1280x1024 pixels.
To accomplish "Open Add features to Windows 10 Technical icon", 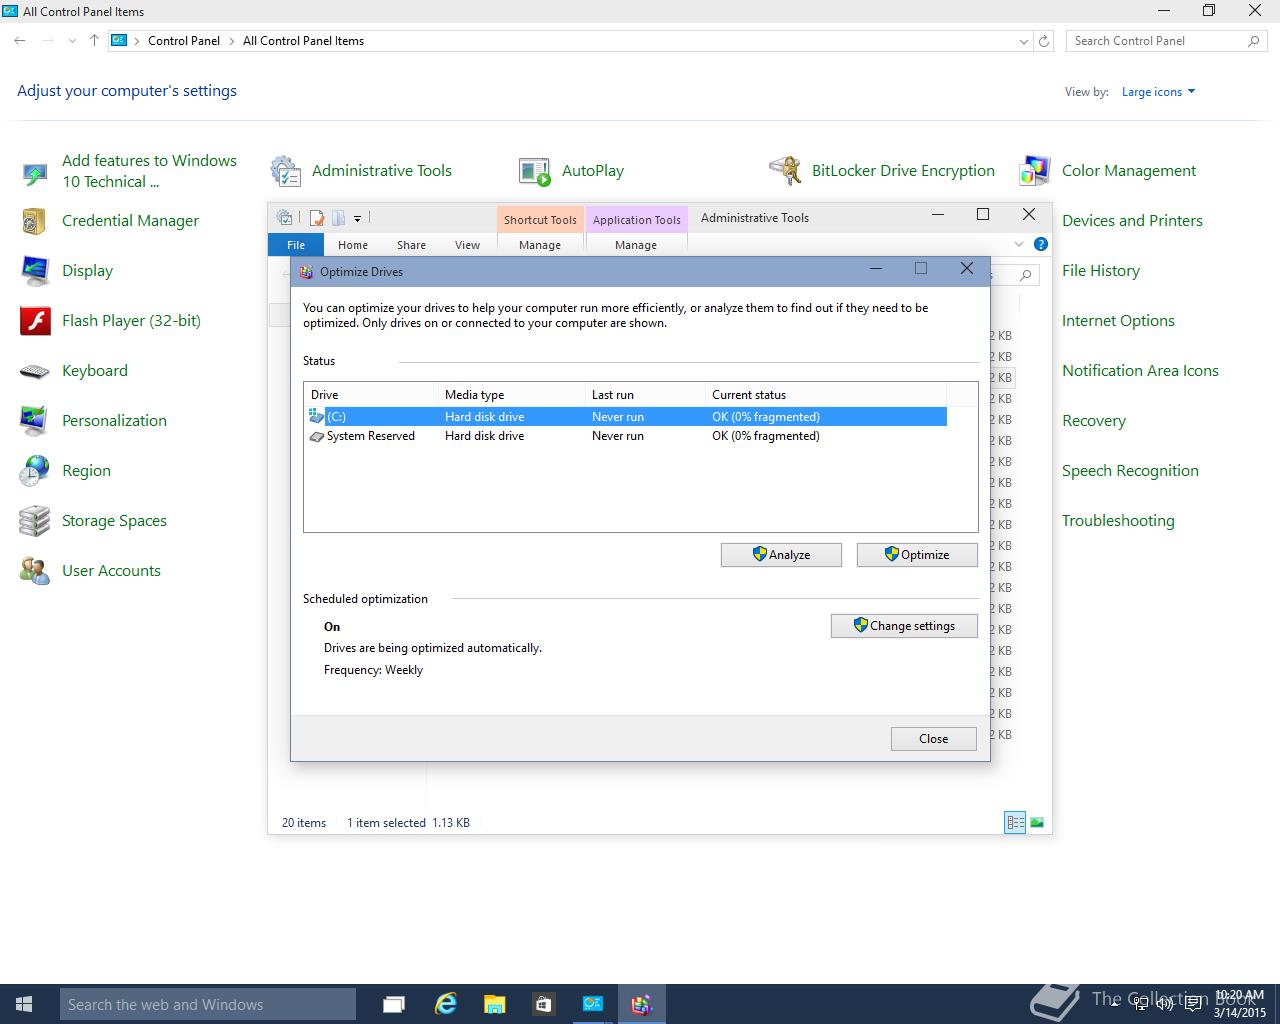I will [35, 172].
